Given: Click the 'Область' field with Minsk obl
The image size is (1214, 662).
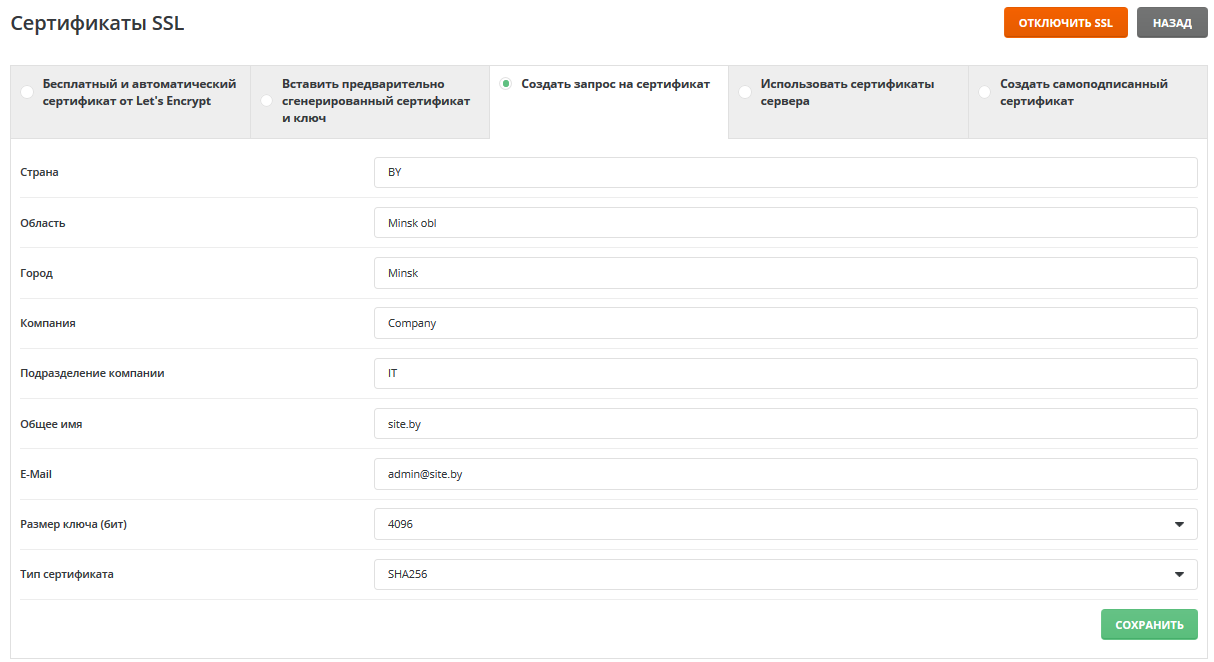Looking at the screenshot, I should coord(785,223).
